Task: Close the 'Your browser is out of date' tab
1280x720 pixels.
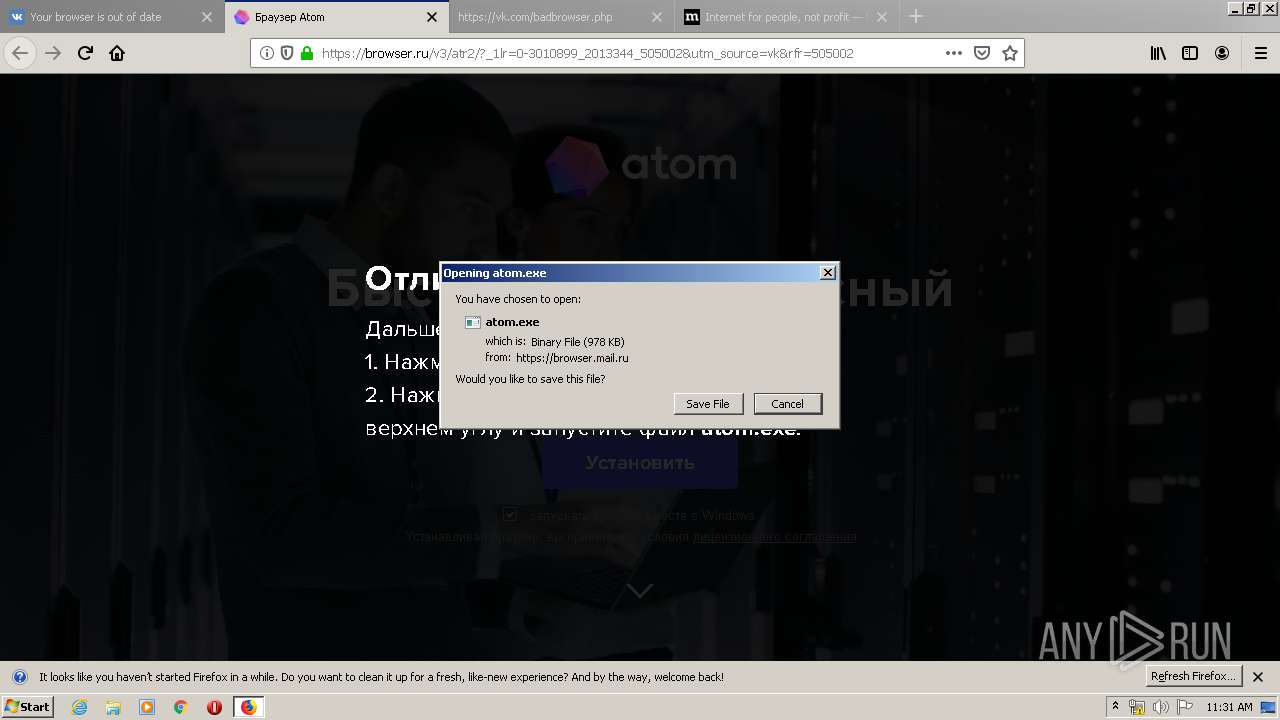Action: tap(207, 17)
